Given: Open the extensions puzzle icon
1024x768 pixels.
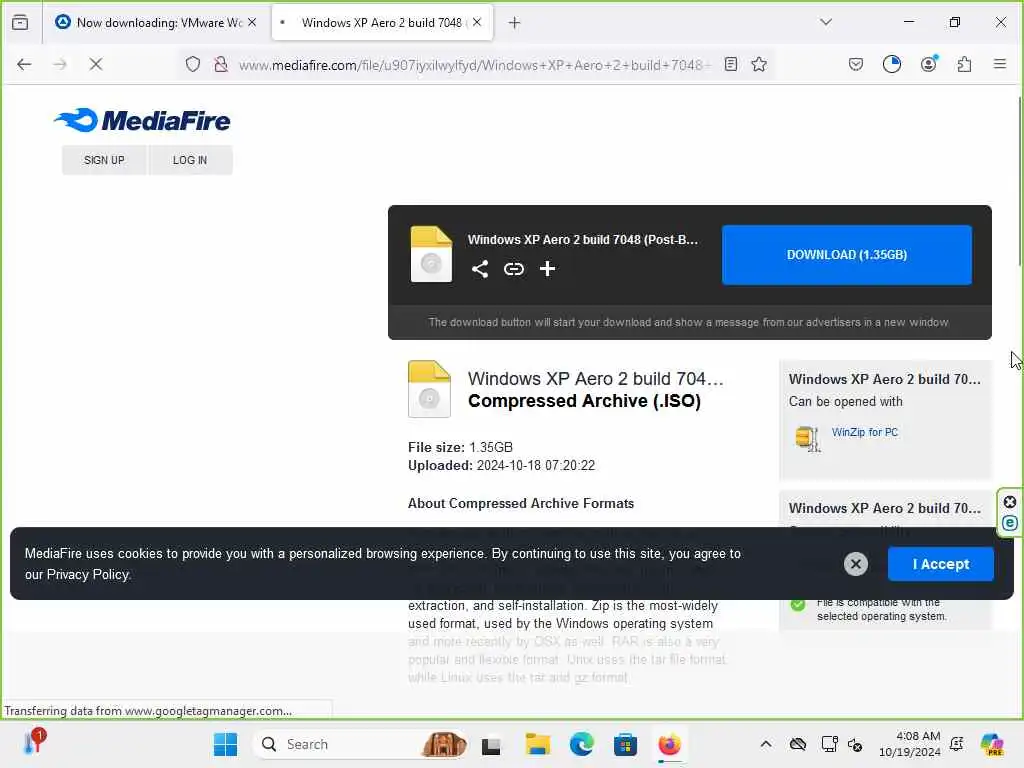Looking at the screenshot, I should tap(965, 64).
